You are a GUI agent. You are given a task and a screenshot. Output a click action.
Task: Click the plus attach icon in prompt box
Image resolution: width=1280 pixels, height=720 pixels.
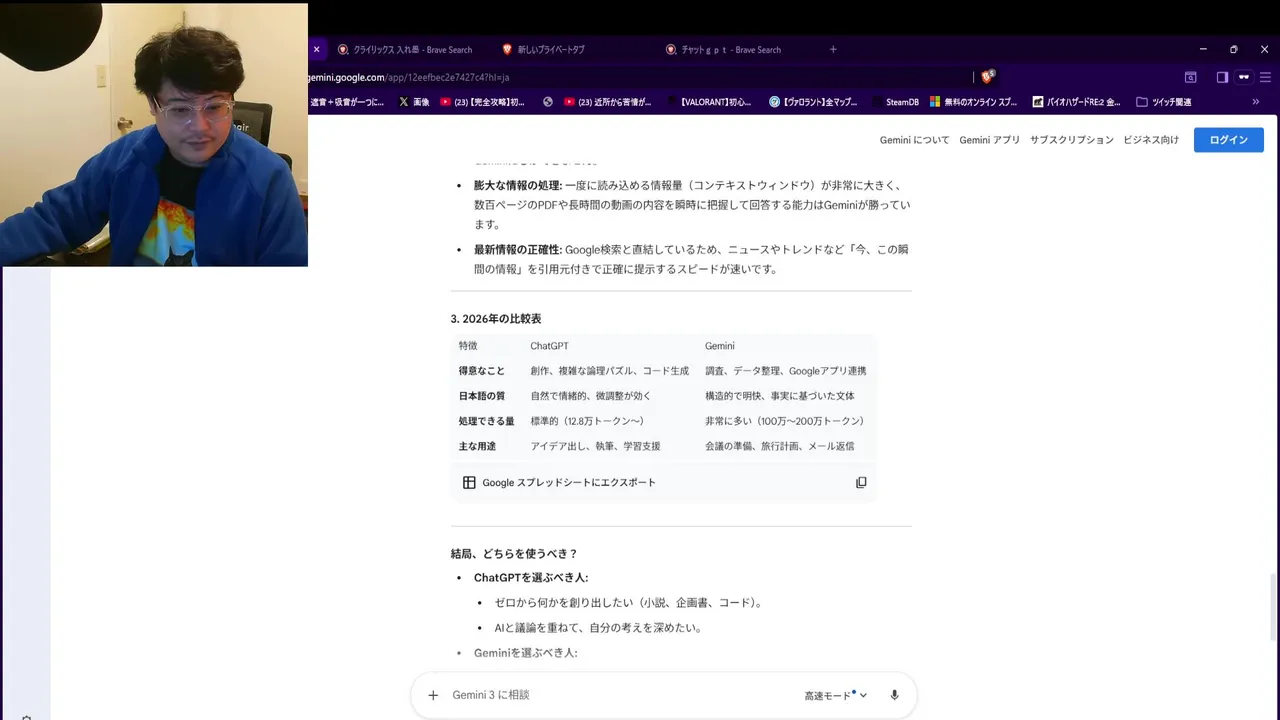433,695
